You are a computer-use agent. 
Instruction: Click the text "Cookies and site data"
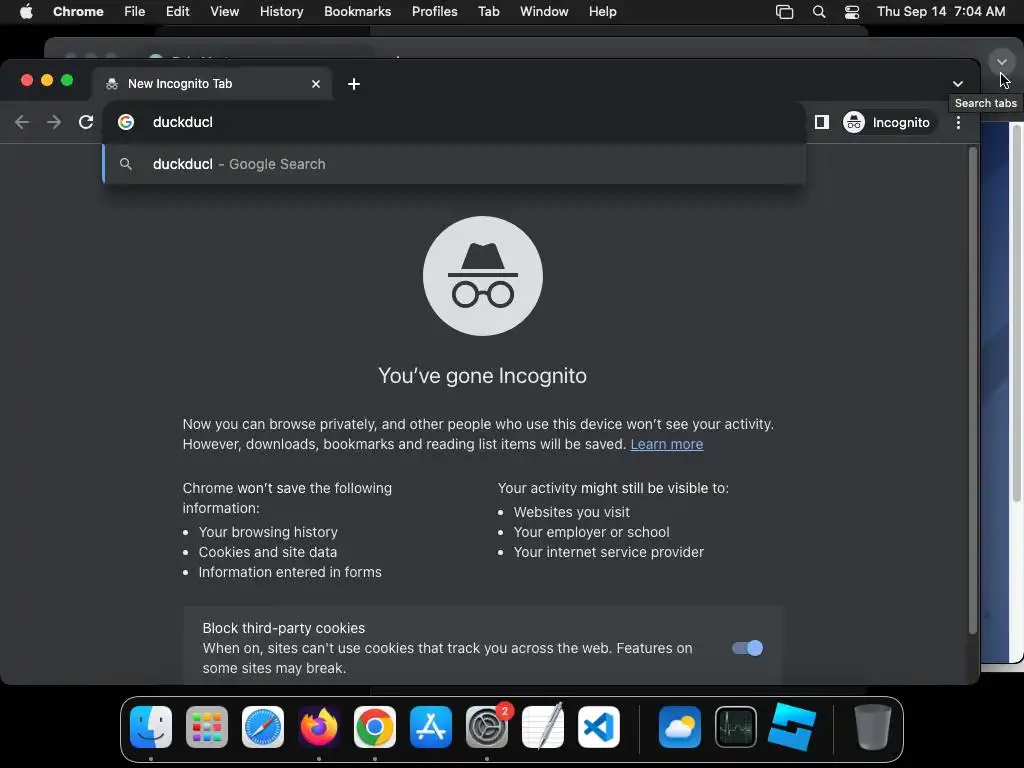[x=268, y=552]
